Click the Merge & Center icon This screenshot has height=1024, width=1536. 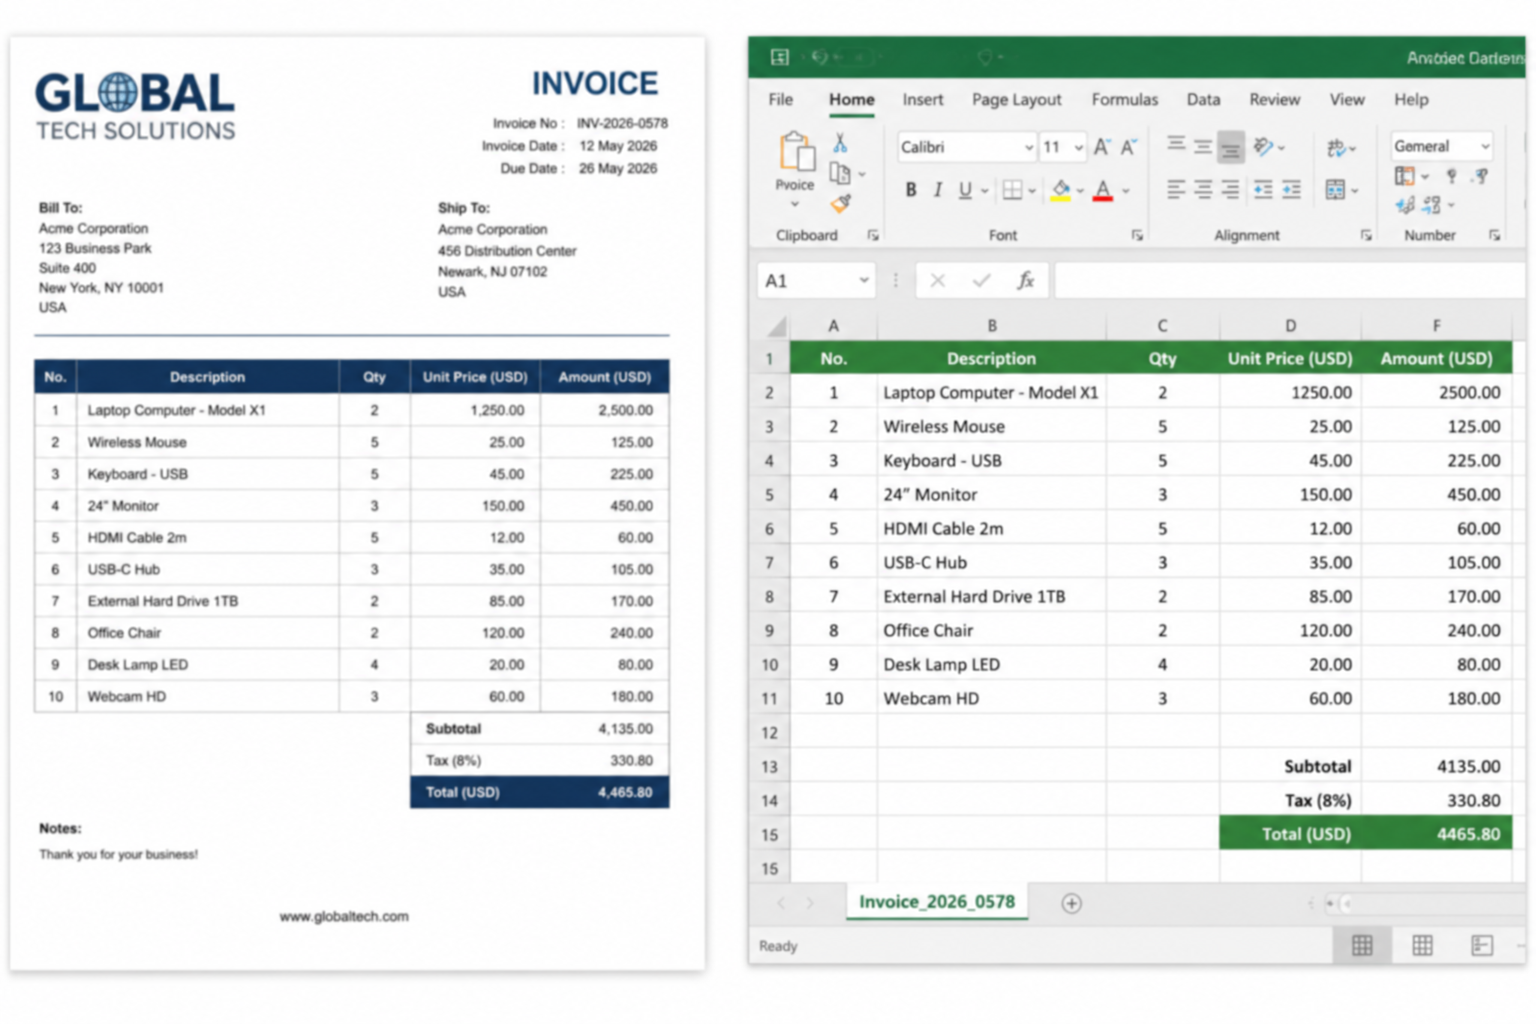tap(1335, 189)
